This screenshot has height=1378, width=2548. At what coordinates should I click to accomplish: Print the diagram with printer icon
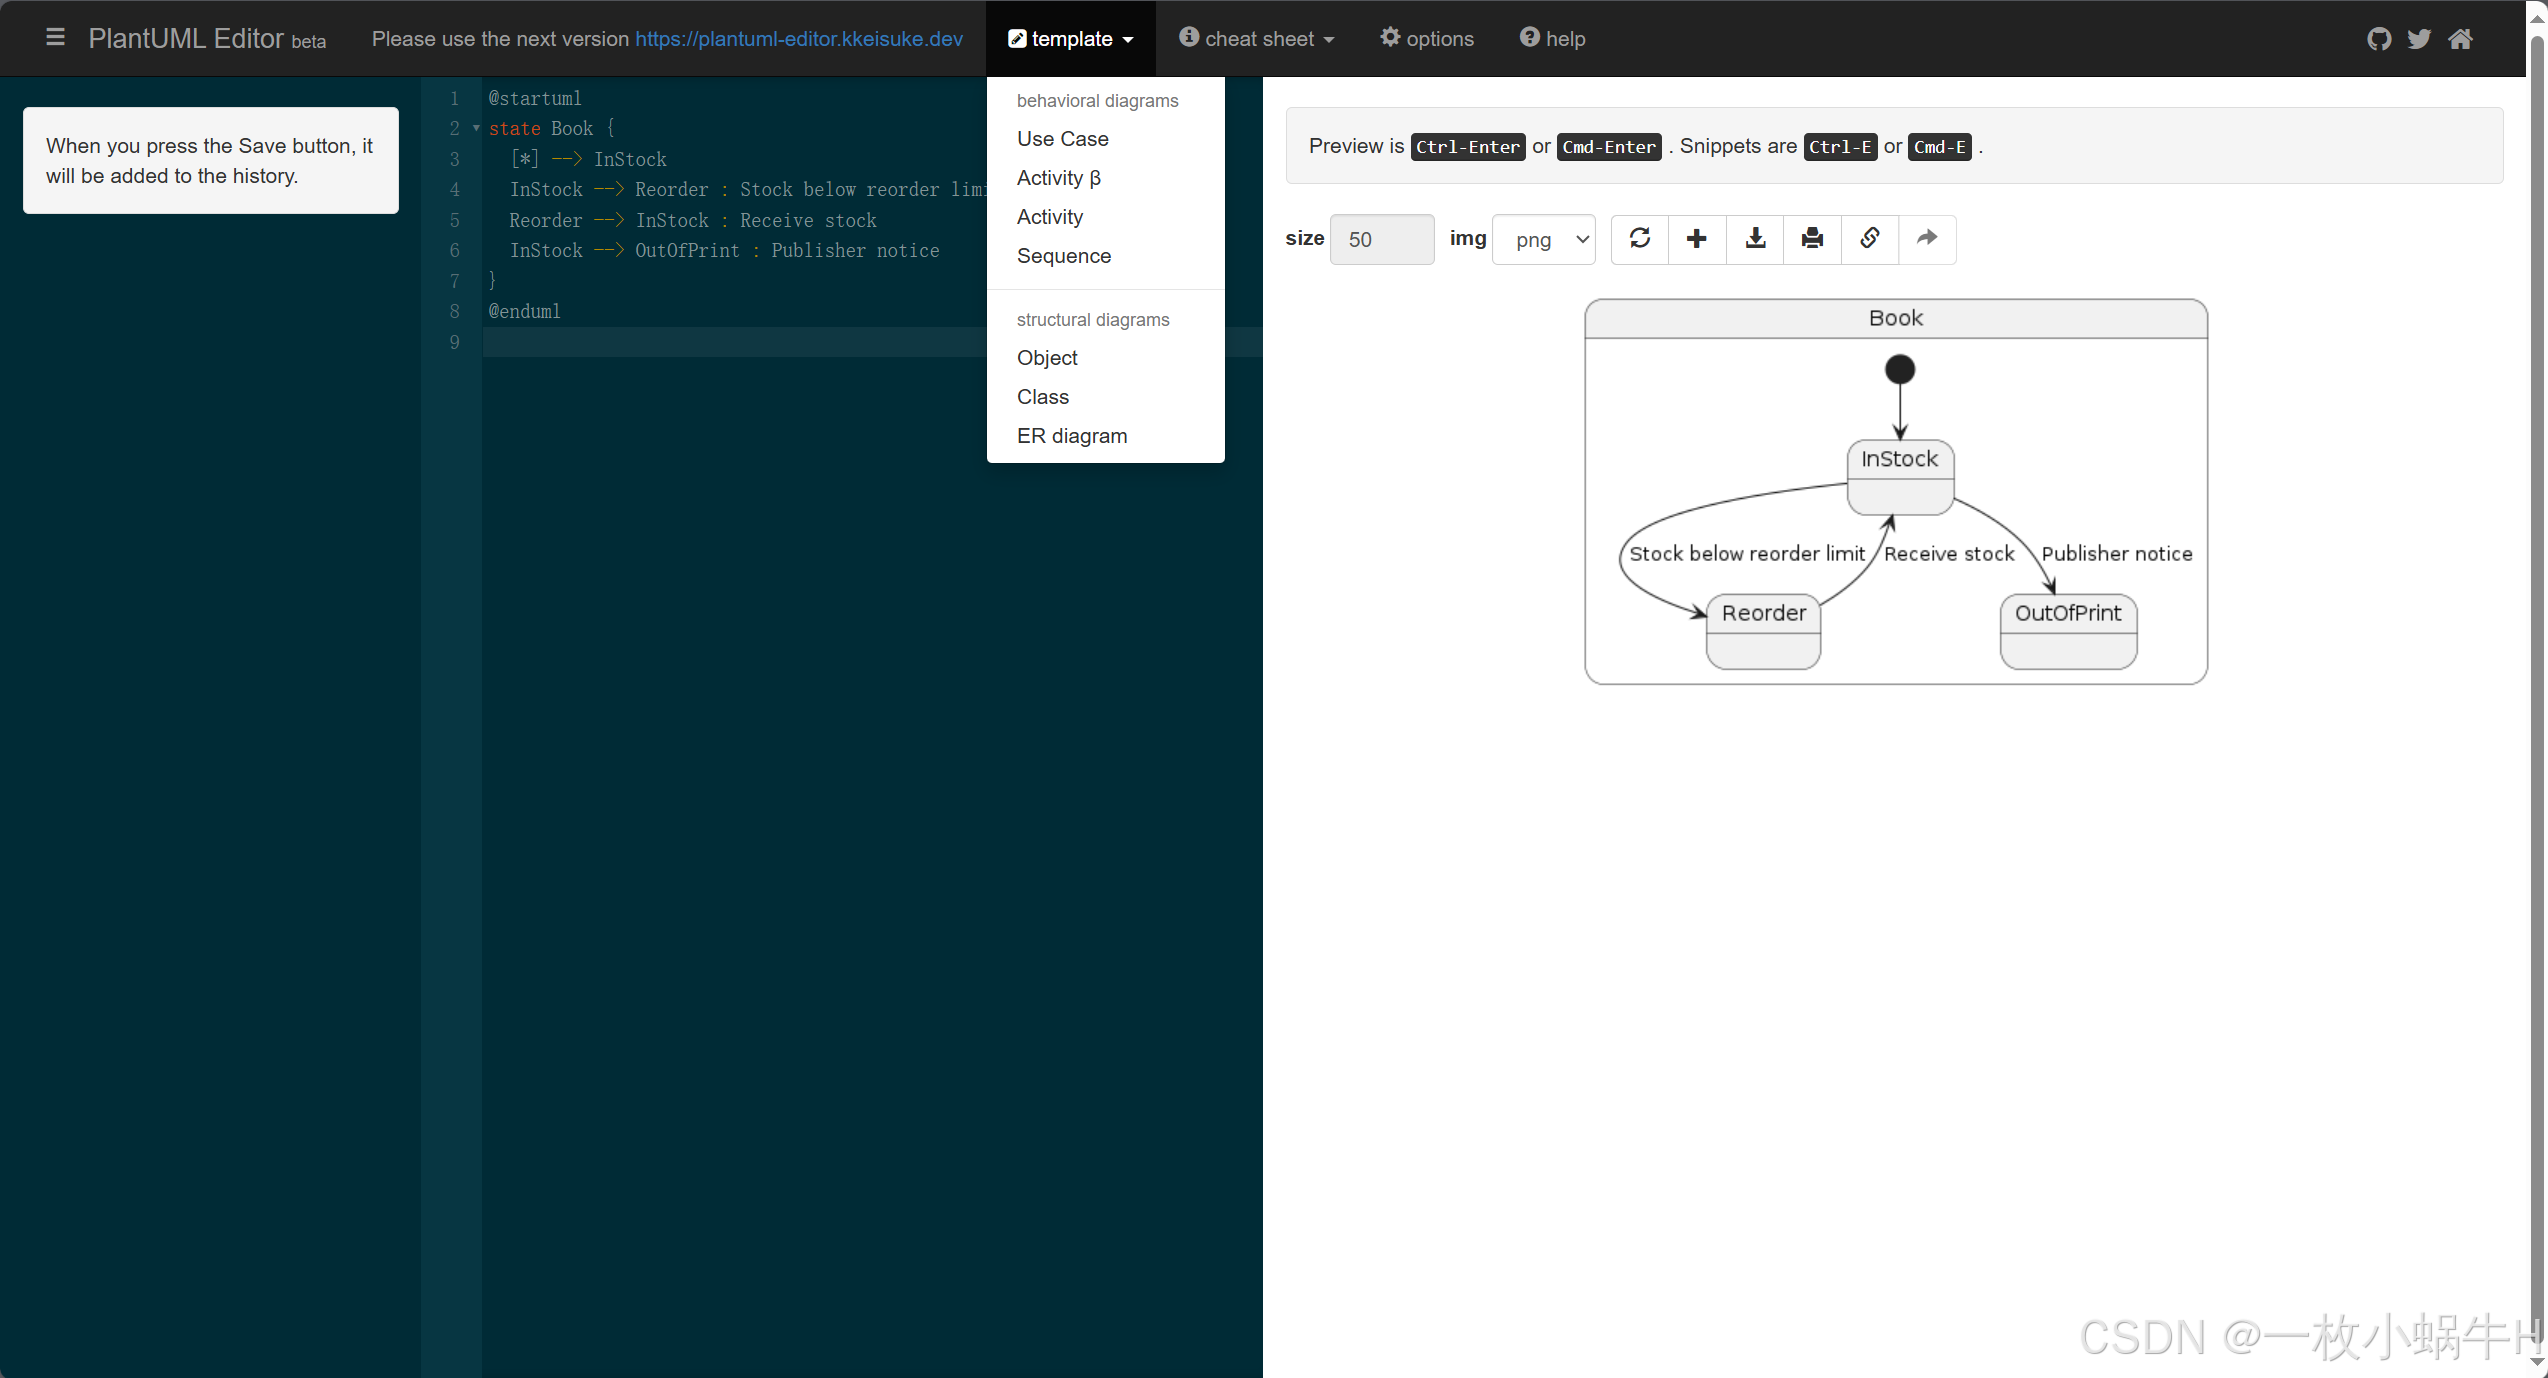[x=1811, y=238]
